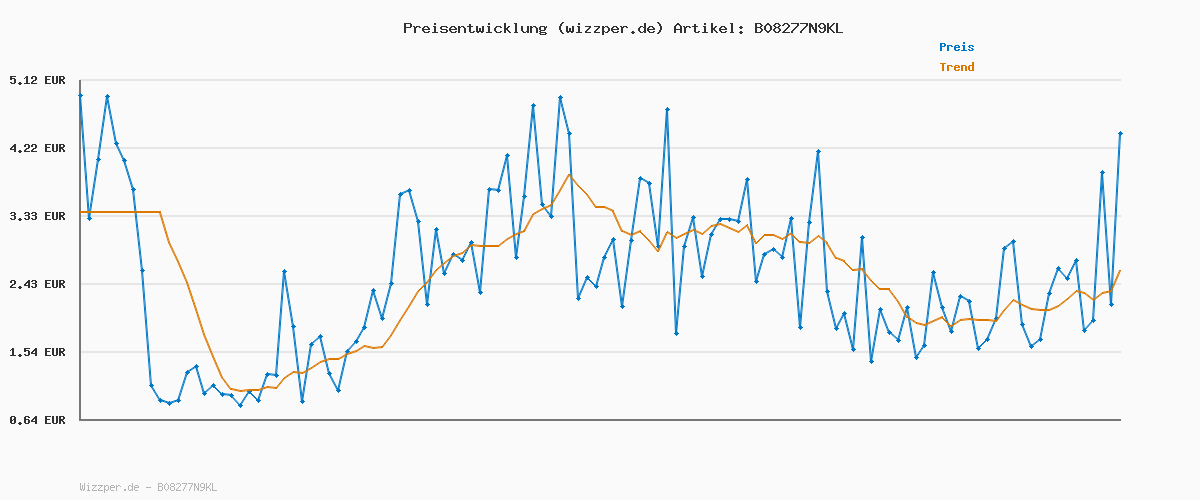Viewport: 1200px width, 500px height.
Task: Click the 4.22 EUR axis label
Action: (37, 148)
